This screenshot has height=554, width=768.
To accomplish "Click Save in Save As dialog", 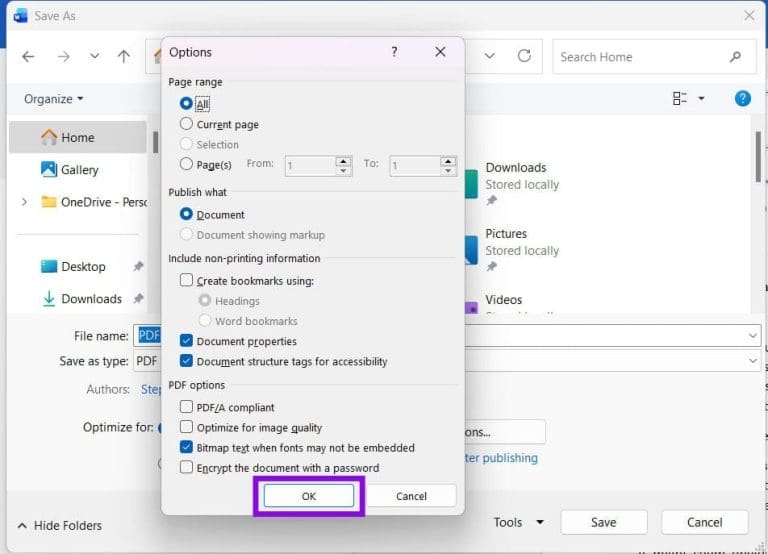I will pos(603,523).
